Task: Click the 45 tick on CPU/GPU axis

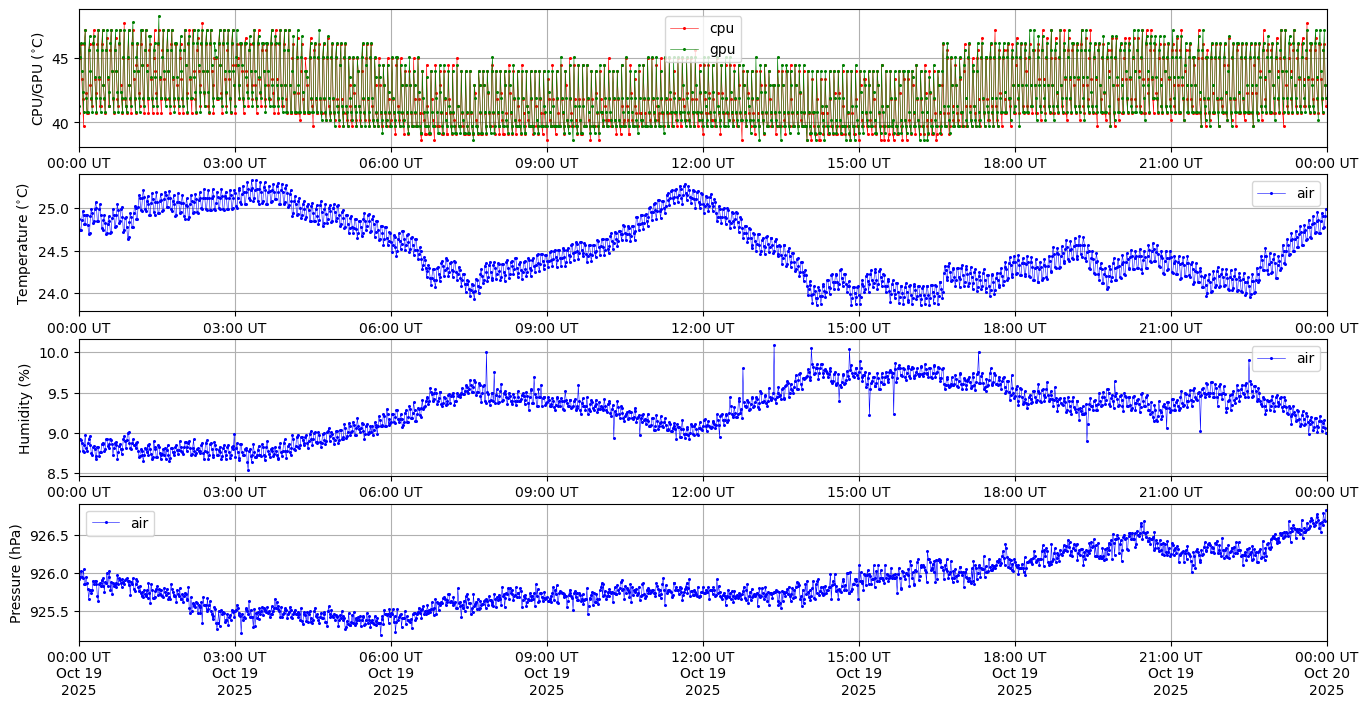Action: 60,58
